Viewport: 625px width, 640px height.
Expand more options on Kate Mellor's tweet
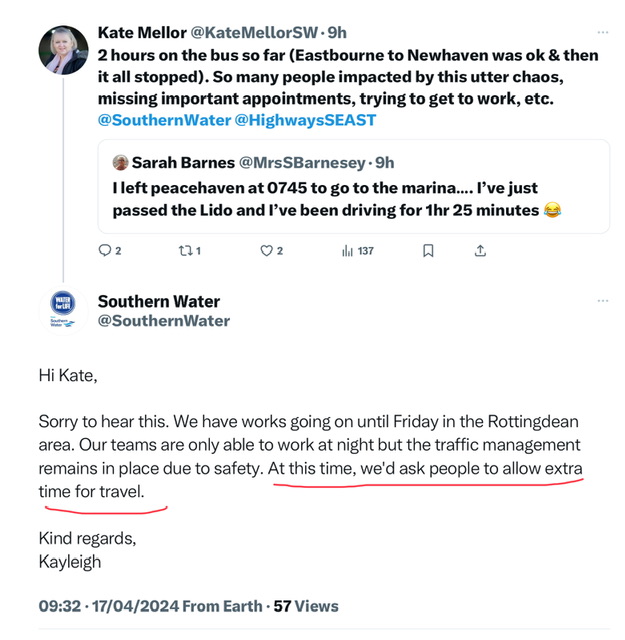point(603,32)
